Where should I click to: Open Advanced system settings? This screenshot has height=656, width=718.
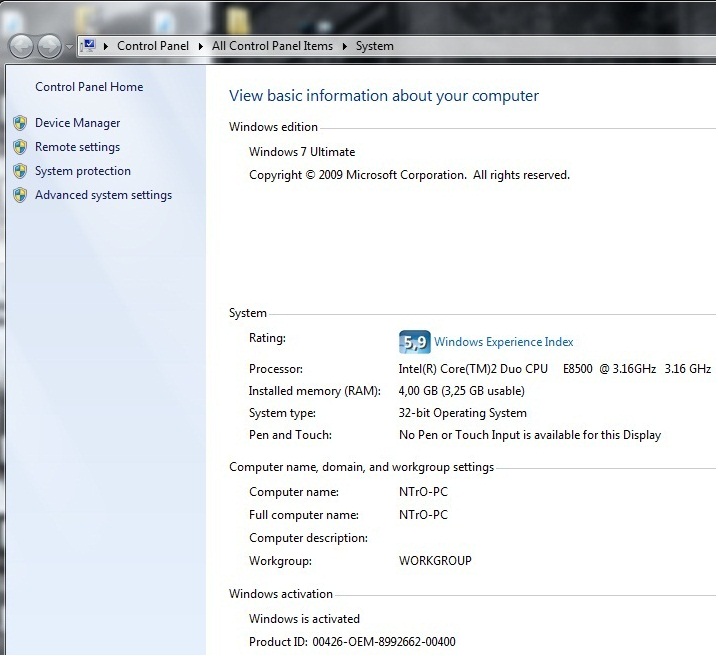coord(103,195)
